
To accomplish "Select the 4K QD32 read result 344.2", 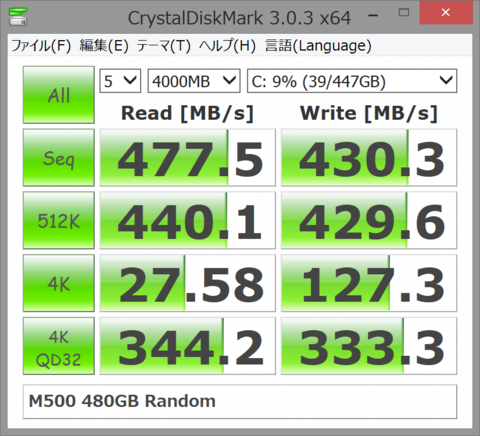I will click(188, 346).
